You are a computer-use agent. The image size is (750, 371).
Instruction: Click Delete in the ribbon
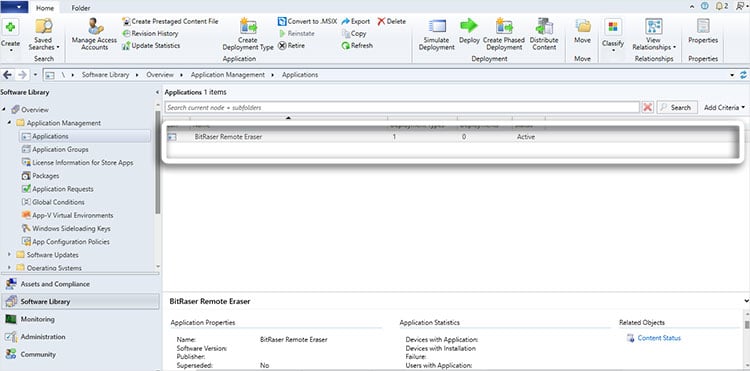[x=391, y=22]
